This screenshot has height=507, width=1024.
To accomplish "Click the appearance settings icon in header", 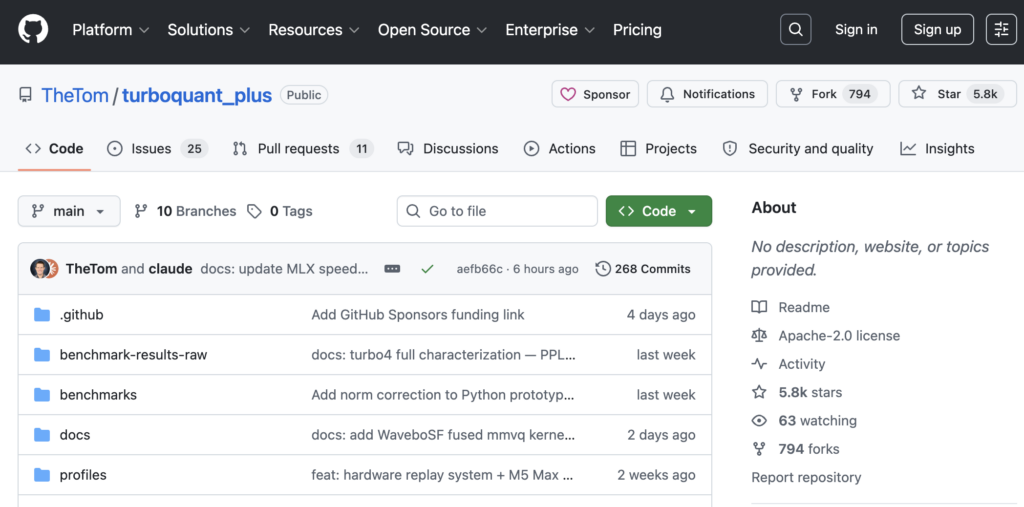I will [x=1001, y=30].
